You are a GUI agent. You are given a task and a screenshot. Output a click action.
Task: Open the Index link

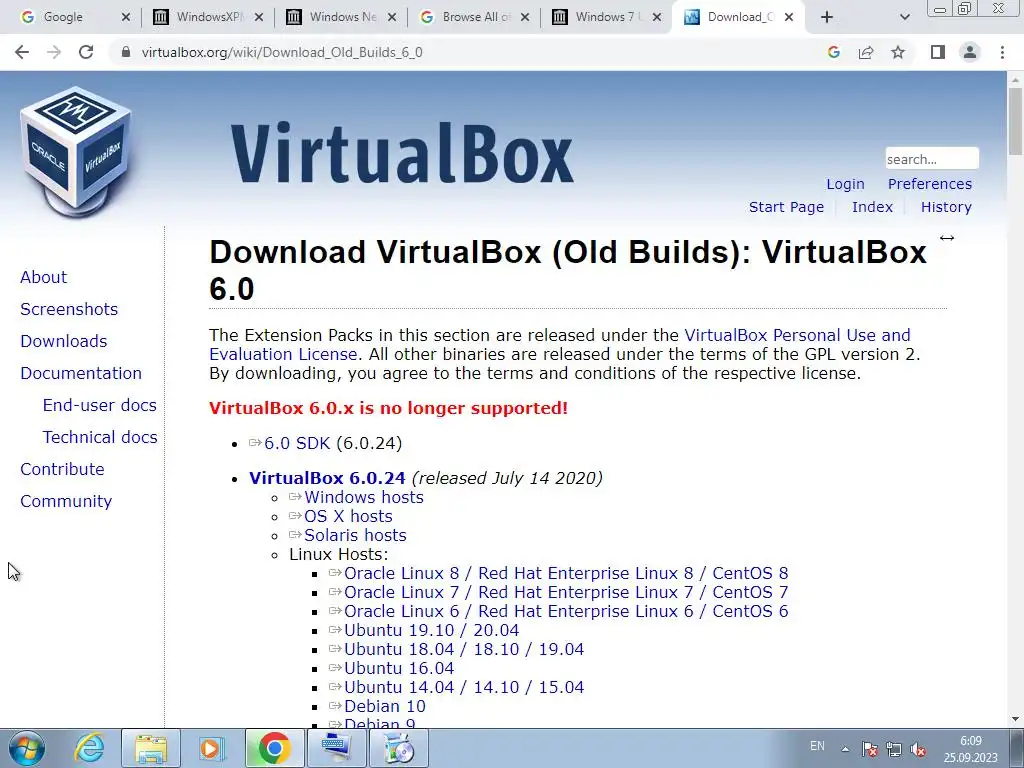click(872, 207)
